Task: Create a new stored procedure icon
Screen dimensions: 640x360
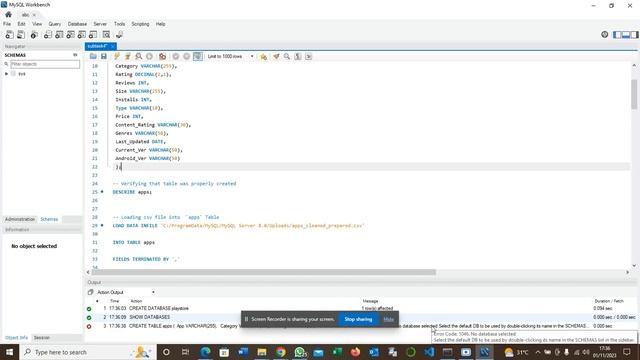Action: click(x=82, y=35)
